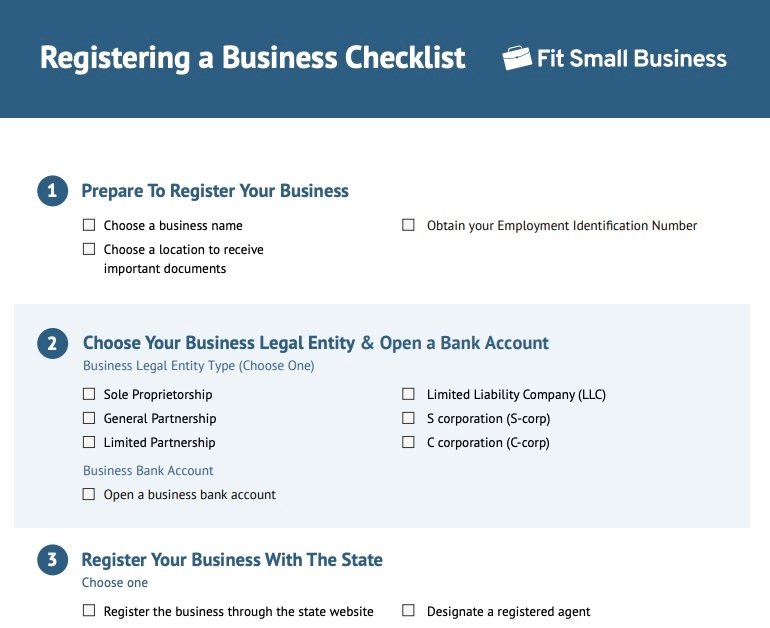Check the C corporation (C-corp) box

pyautogui.click(x=408, y=442)
